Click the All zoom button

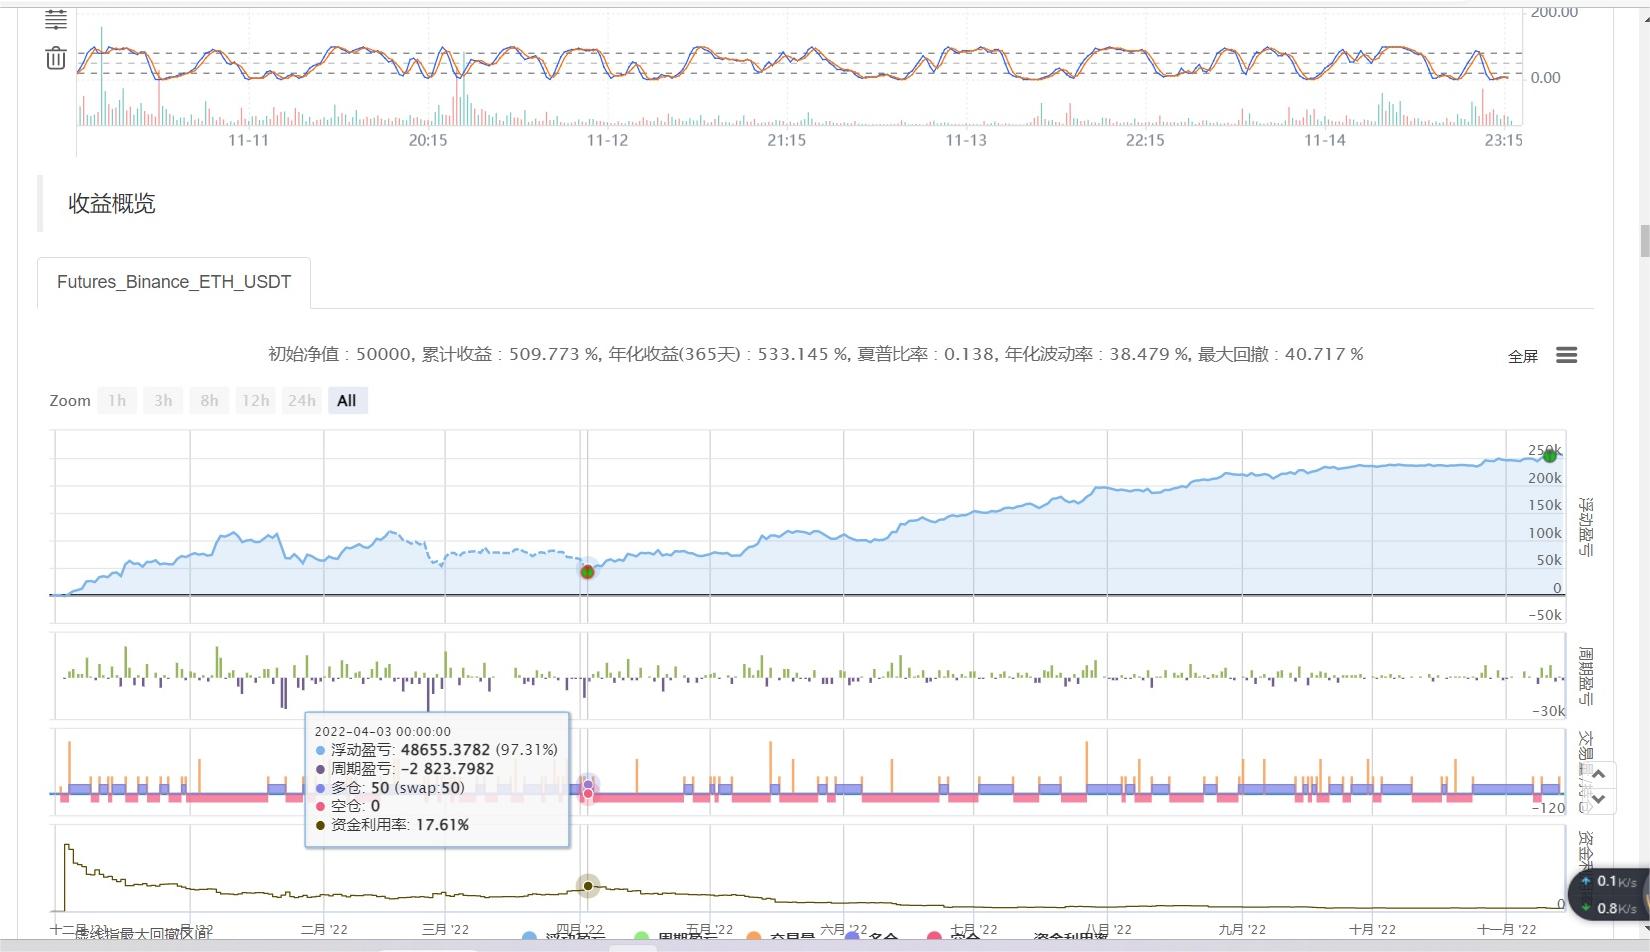click(347, 400)
